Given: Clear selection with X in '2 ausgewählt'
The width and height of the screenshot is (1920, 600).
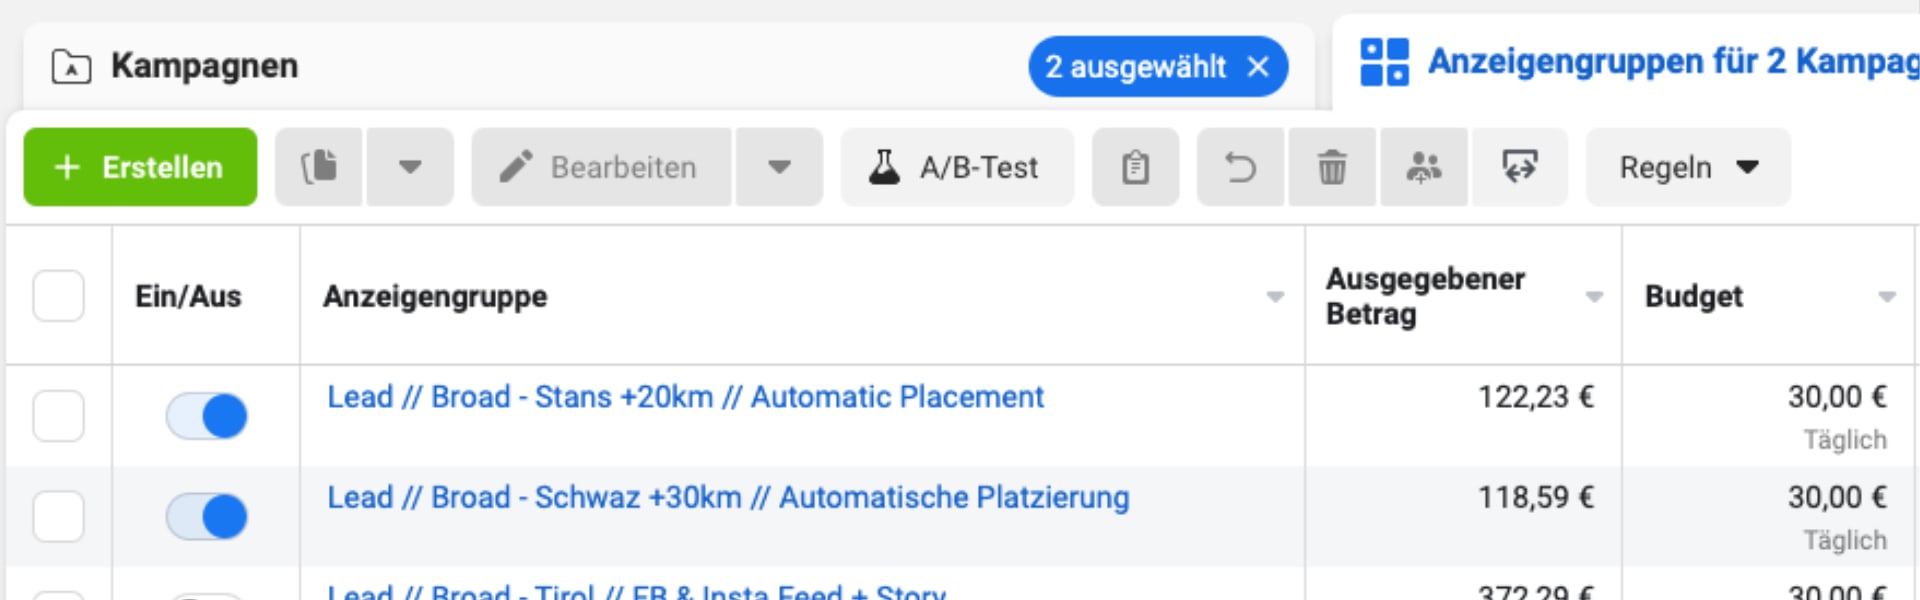Looking at the screenshot, I should (x=1258, y=67).
